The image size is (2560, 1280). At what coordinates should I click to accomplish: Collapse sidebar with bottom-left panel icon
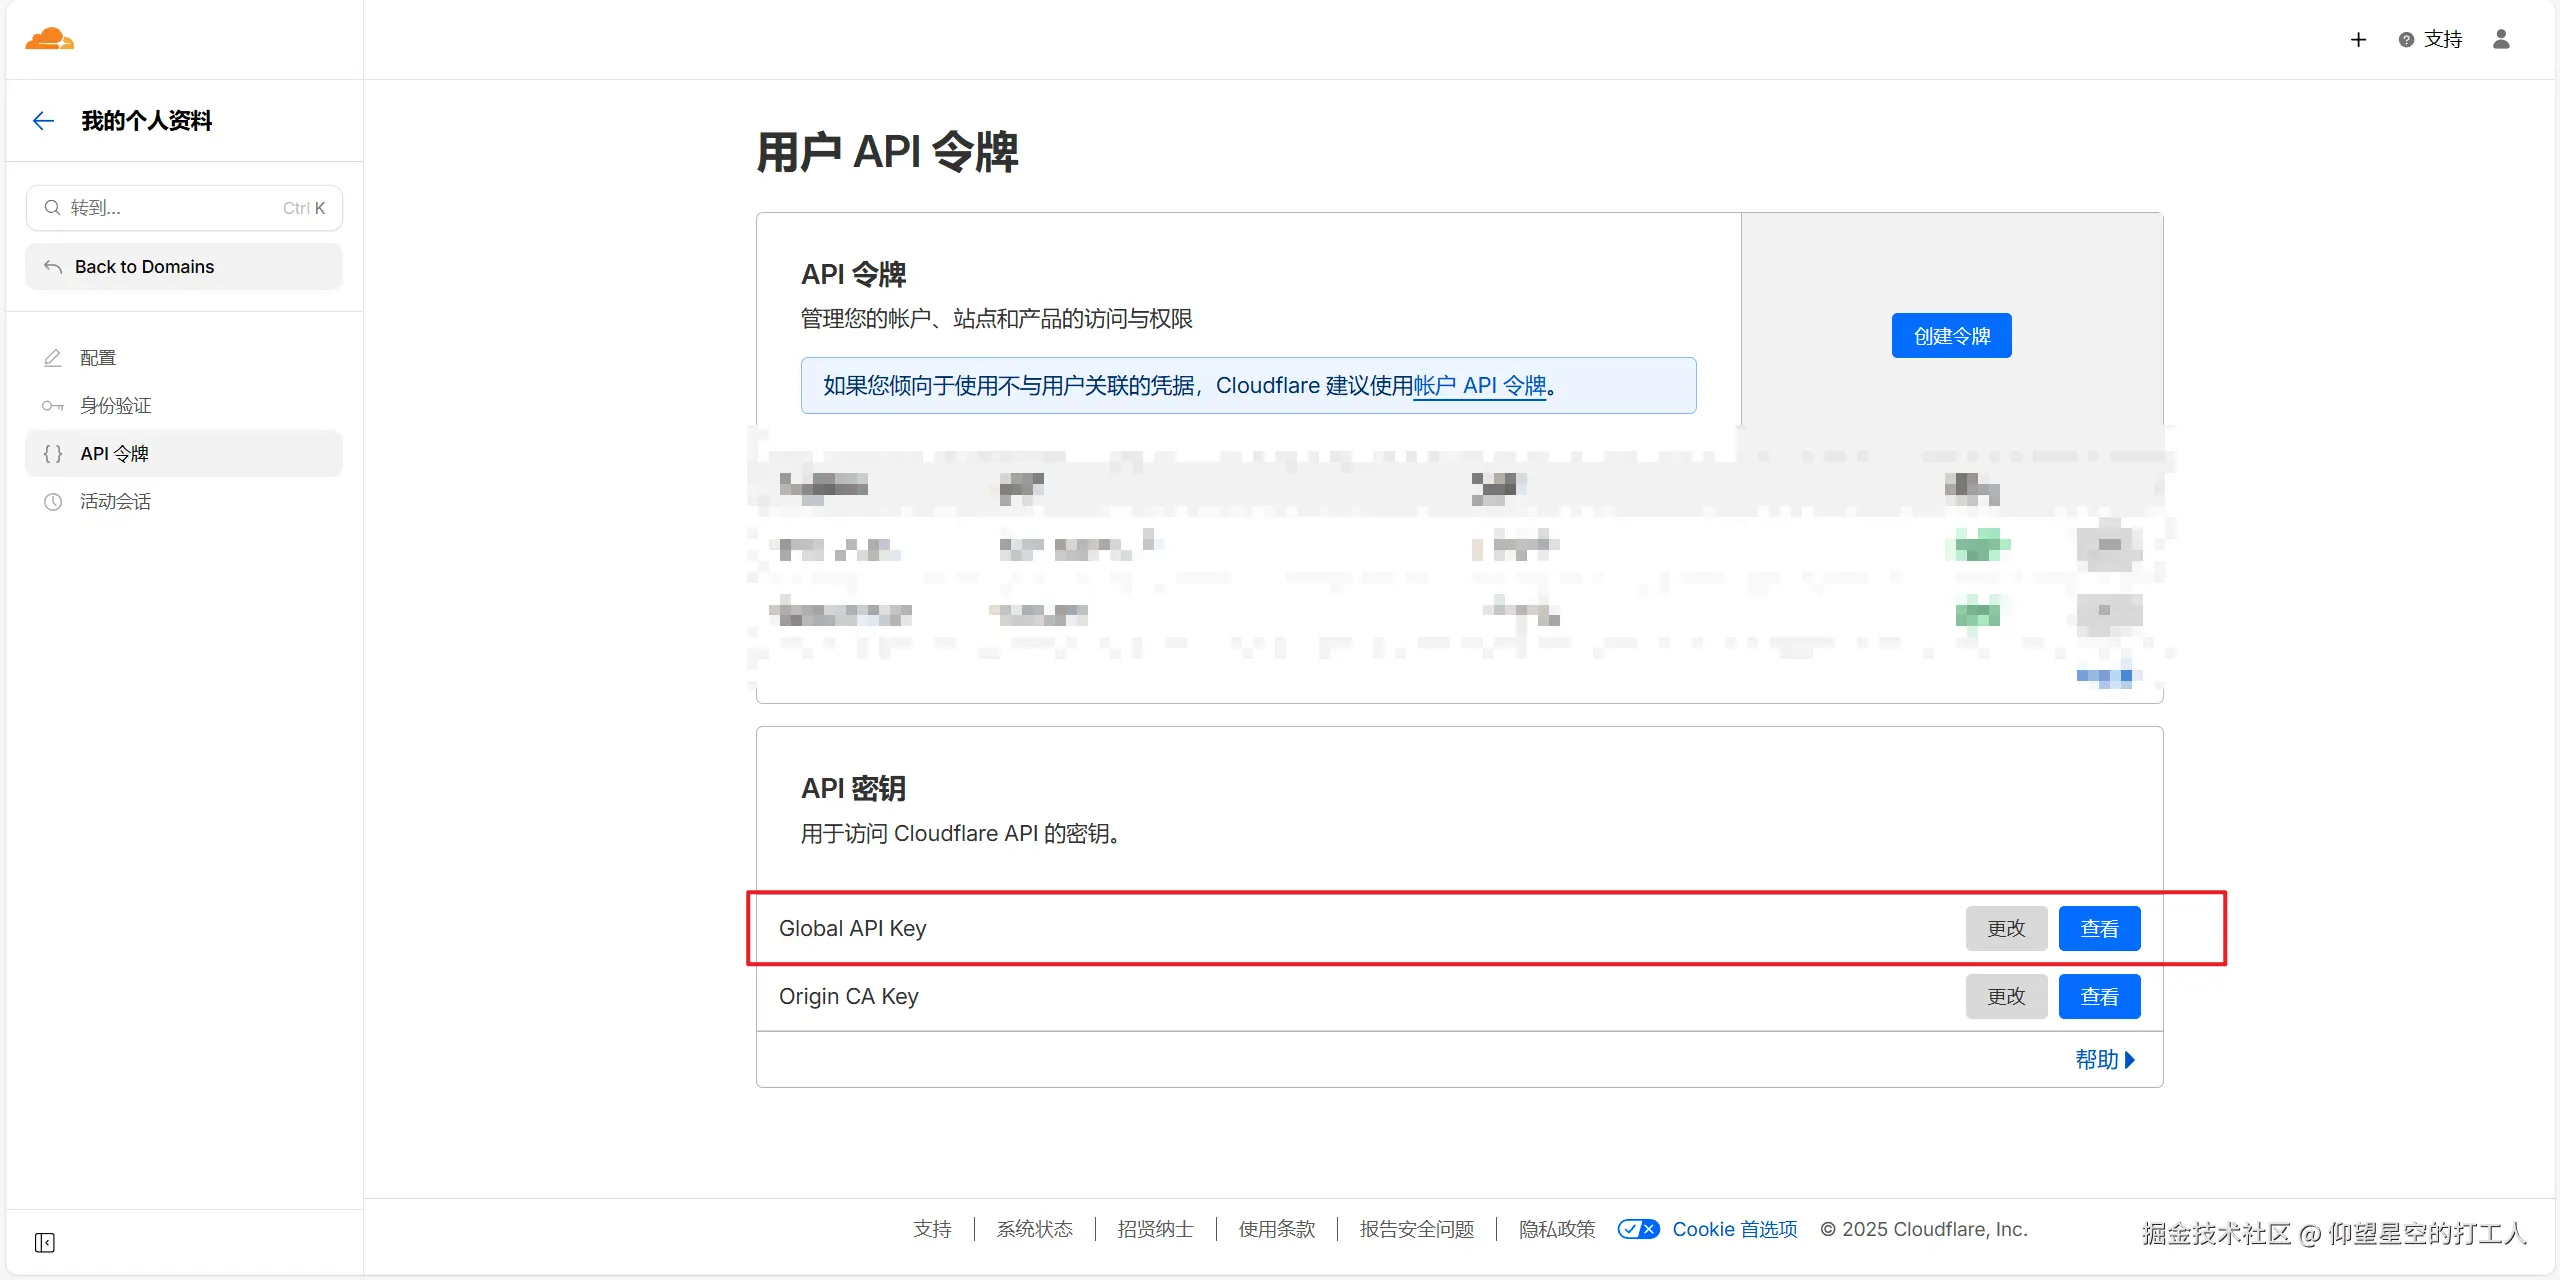click(x=45, y=1242)
